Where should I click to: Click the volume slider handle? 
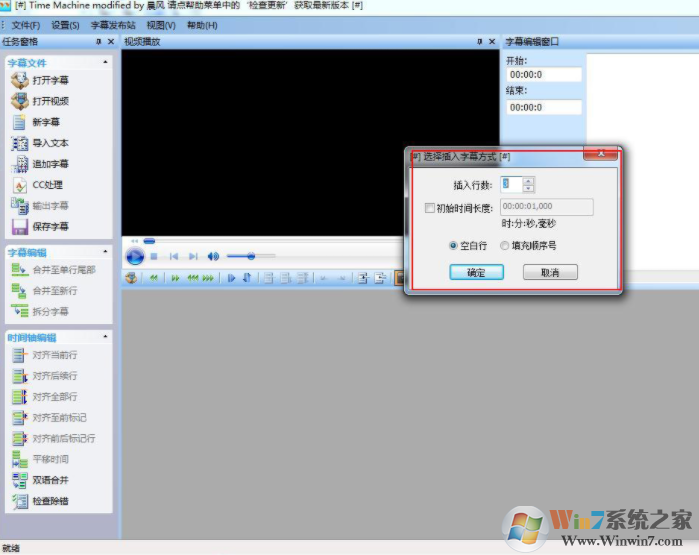click(251, 256)
